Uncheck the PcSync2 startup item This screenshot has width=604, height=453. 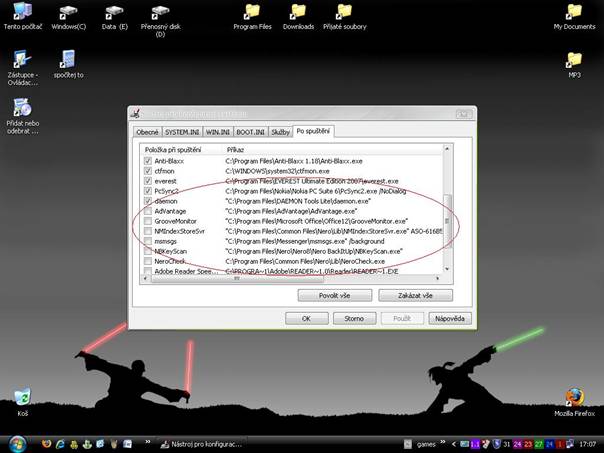coord(148,191)
